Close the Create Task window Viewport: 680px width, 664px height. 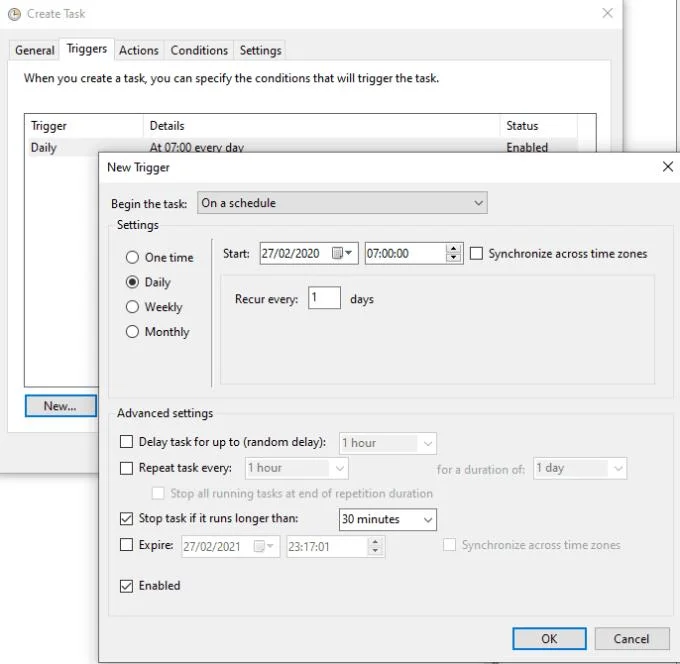[x=607, y=13]
